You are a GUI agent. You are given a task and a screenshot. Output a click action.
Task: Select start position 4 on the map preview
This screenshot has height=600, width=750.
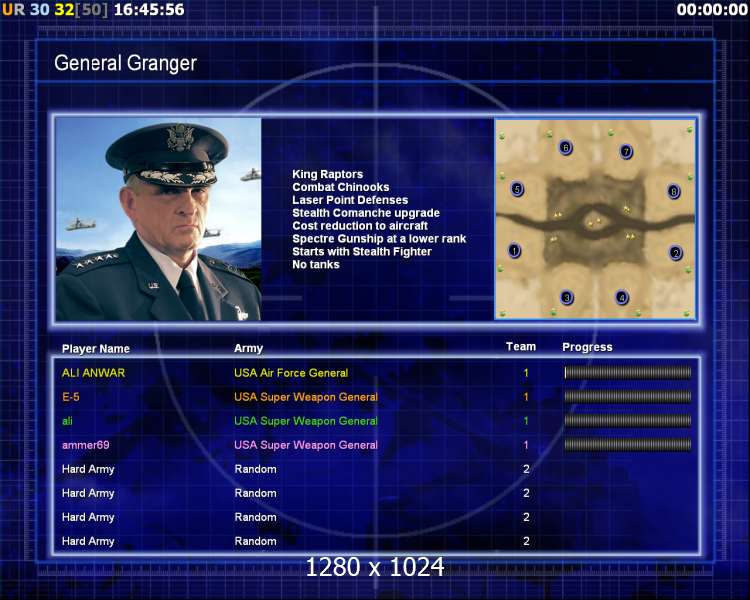pos(622,298)
